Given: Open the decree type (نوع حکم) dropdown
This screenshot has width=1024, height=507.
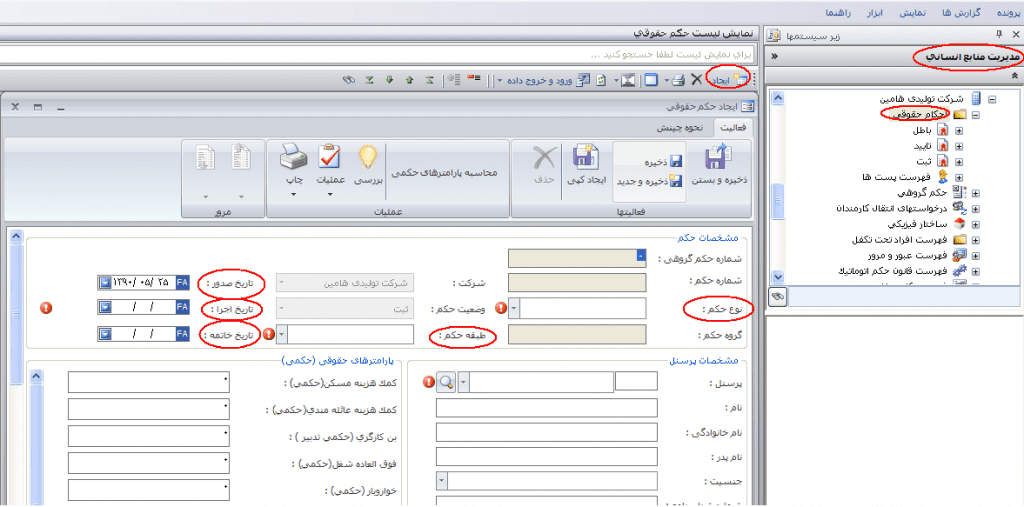Looking at the screenshot, I should click(x=514, y=309).
